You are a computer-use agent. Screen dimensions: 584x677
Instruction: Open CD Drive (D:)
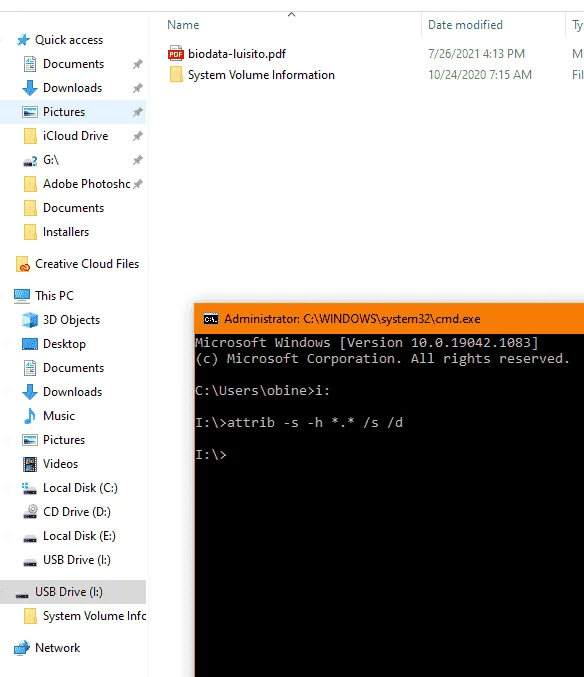point(77,512)
